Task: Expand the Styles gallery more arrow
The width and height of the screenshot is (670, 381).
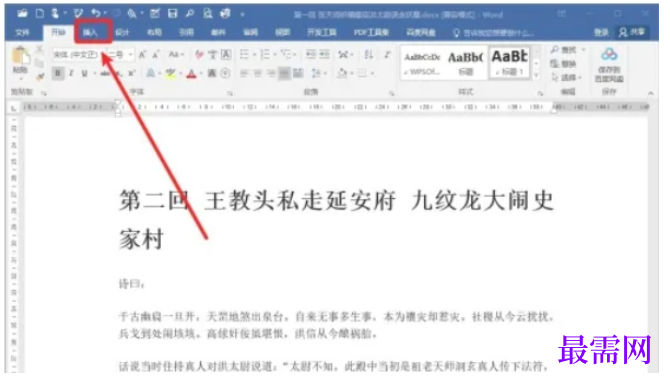Action: coord(537,76)
